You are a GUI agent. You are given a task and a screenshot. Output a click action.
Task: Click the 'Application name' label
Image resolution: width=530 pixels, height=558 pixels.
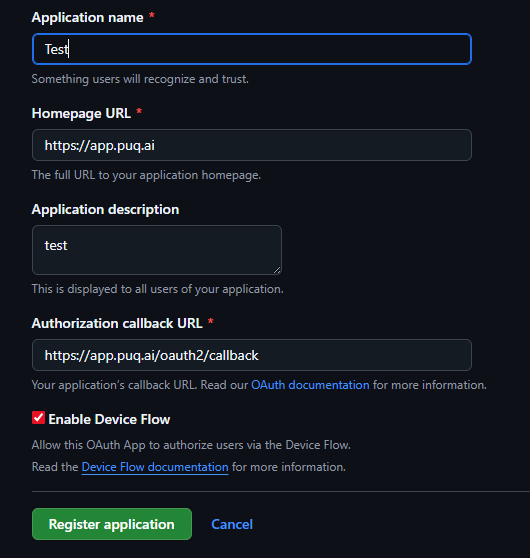pyautogui.click(x=88, y=17)
